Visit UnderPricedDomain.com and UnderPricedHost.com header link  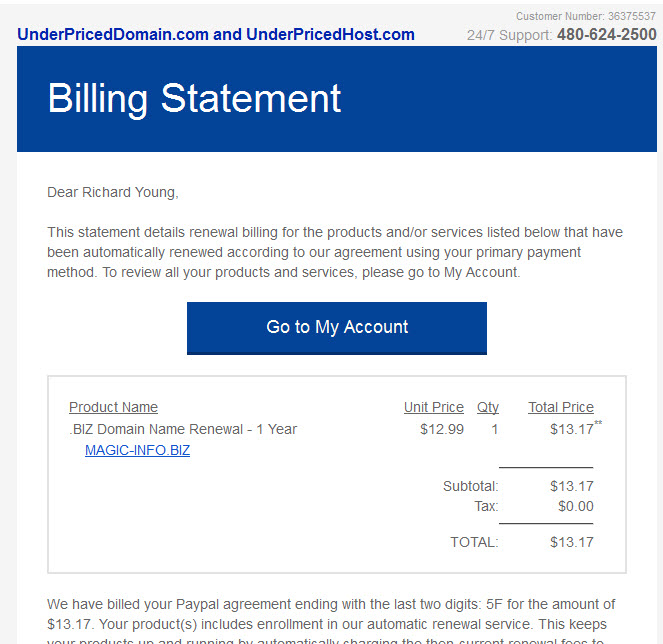[x=216, y=35]
